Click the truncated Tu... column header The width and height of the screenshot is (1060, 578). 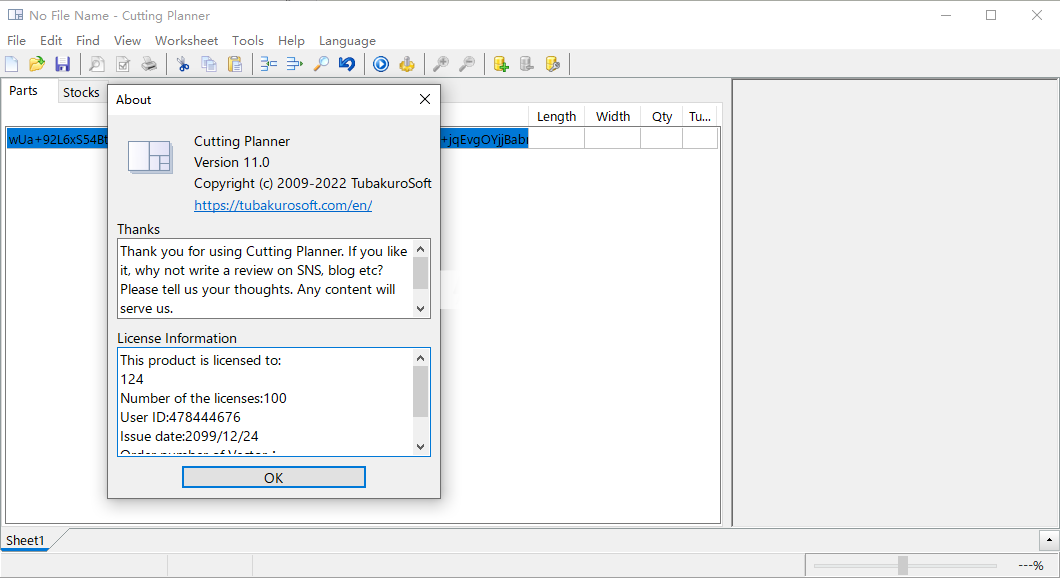[700, 116]
